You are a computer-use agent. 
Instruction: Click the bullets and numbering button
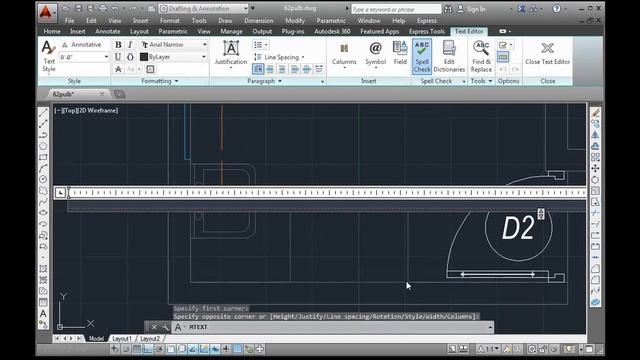pyautogui.click(x=260, y=44)
